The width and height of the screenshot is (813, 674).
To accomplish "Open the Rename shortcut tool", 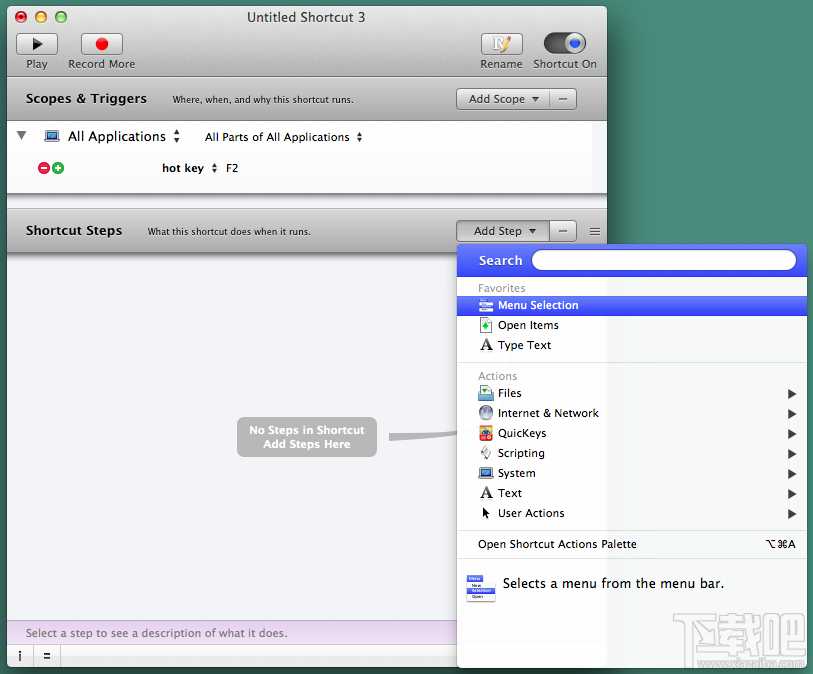I will click(x=501, y=44).
